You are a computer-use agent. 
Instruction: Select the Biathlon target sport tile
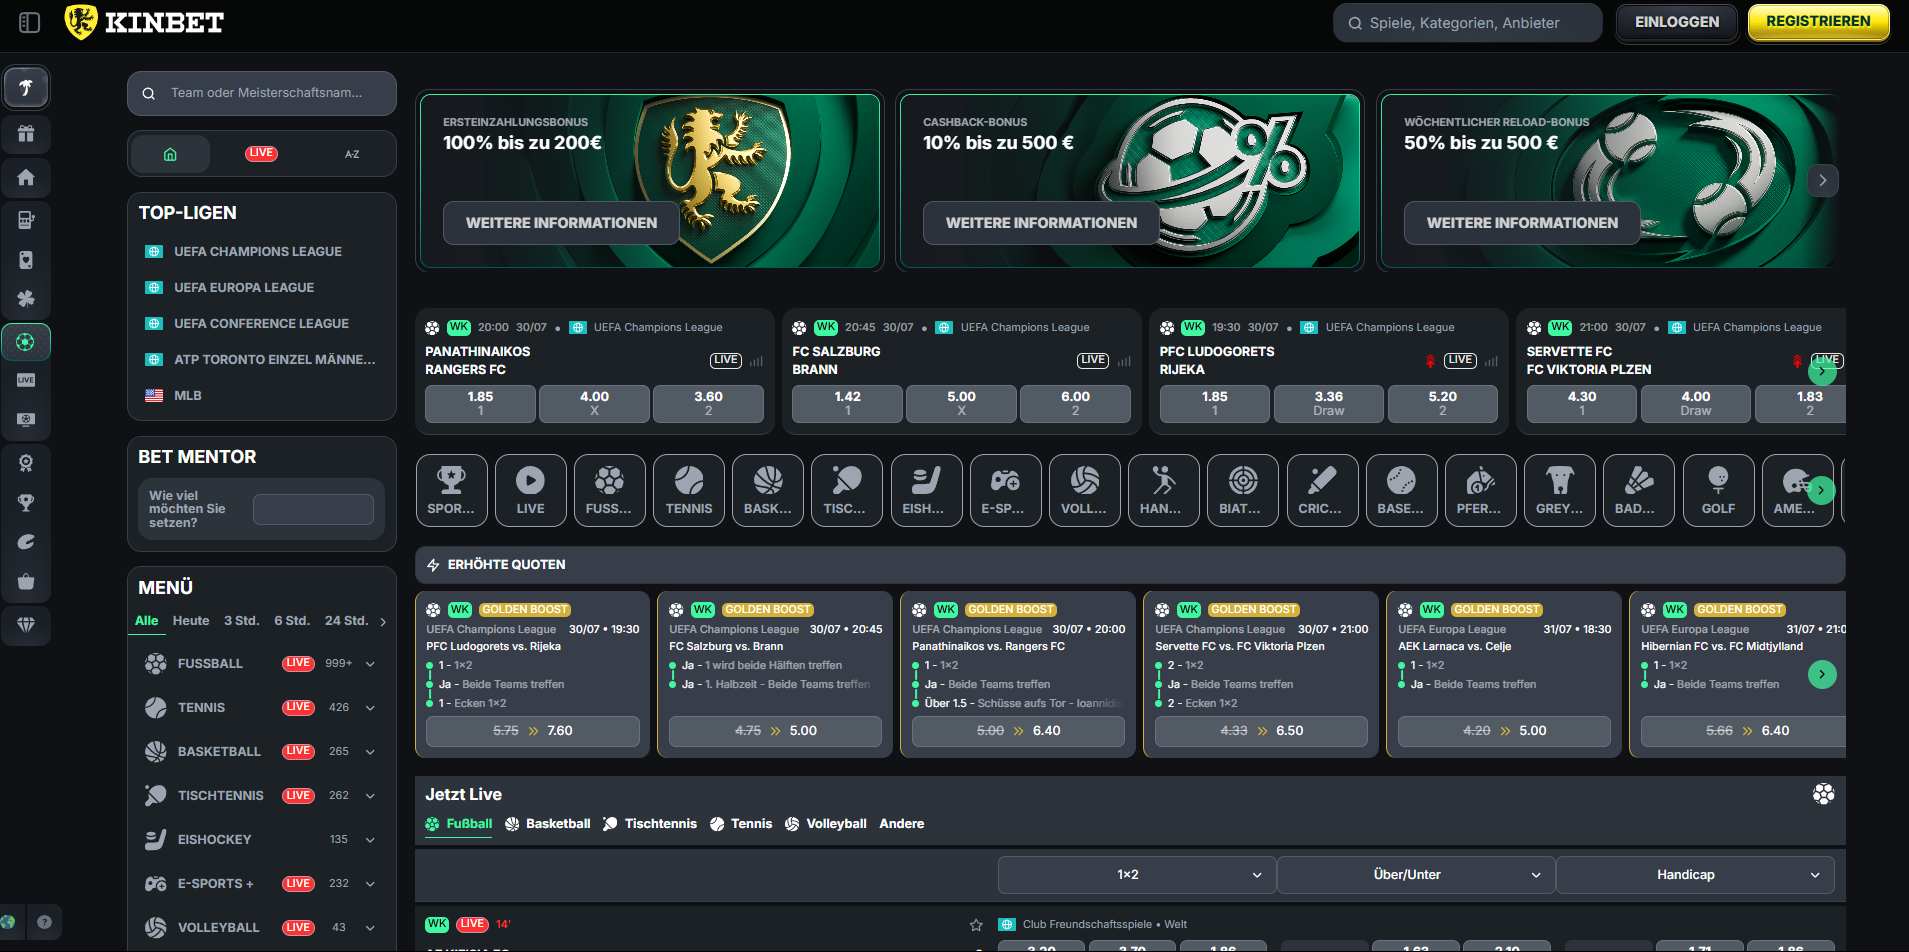(1242, 490)
